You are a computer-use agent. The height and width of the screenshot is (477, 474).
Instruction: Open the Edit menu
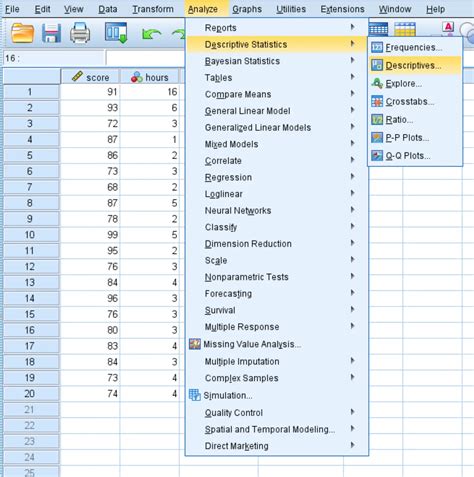(x=43, y=9)
